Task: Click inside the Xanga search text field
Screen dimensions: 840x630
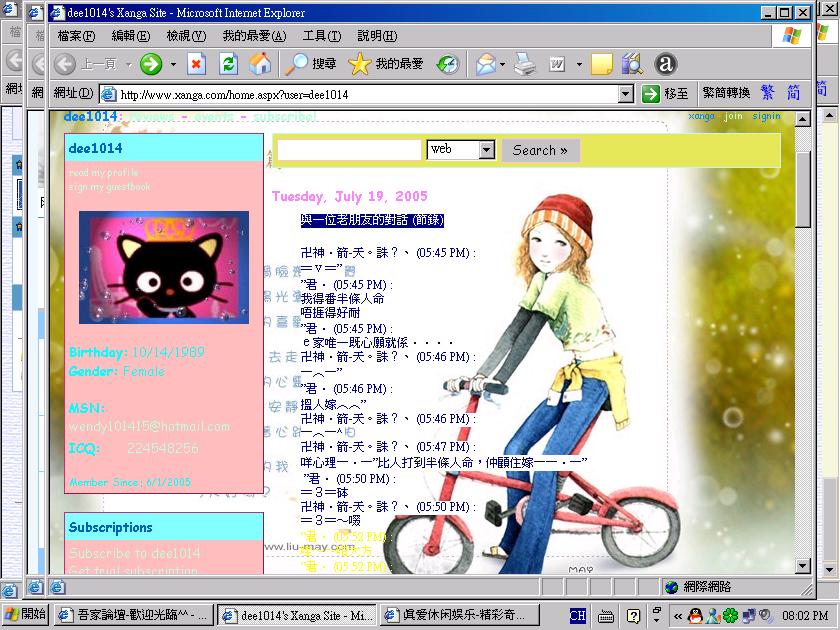Action: tap(349, 150)
